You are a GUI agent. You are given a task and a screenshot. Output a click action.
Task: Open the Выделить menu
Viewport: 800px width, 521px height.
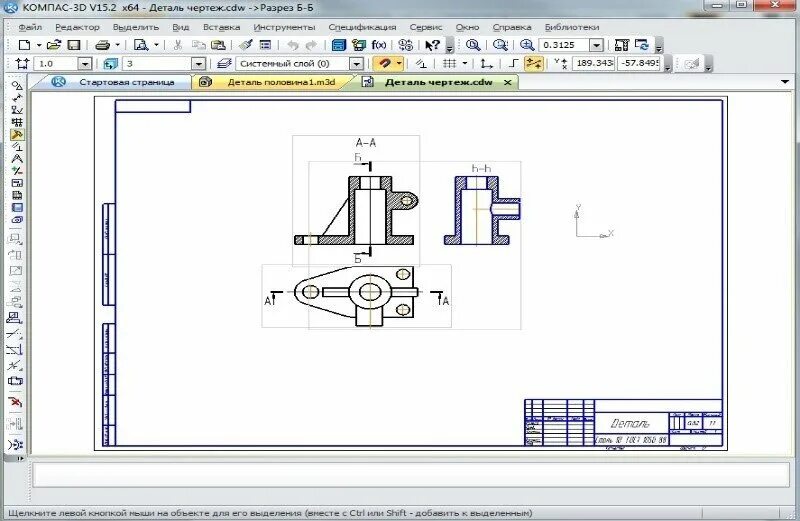[136, 27]
